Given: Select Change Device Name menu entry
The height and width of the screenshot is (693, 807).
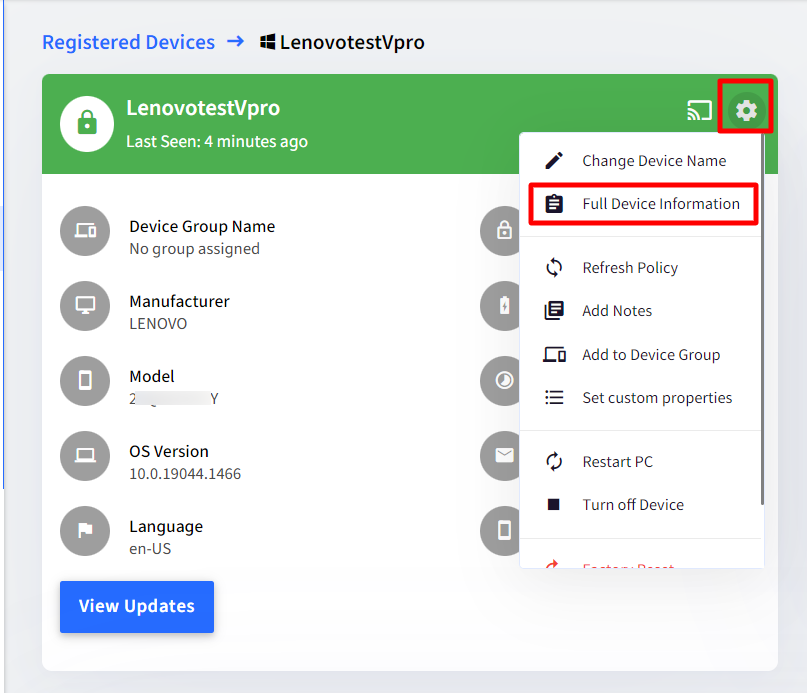Looking at the screenshot, I should point(641,161).
